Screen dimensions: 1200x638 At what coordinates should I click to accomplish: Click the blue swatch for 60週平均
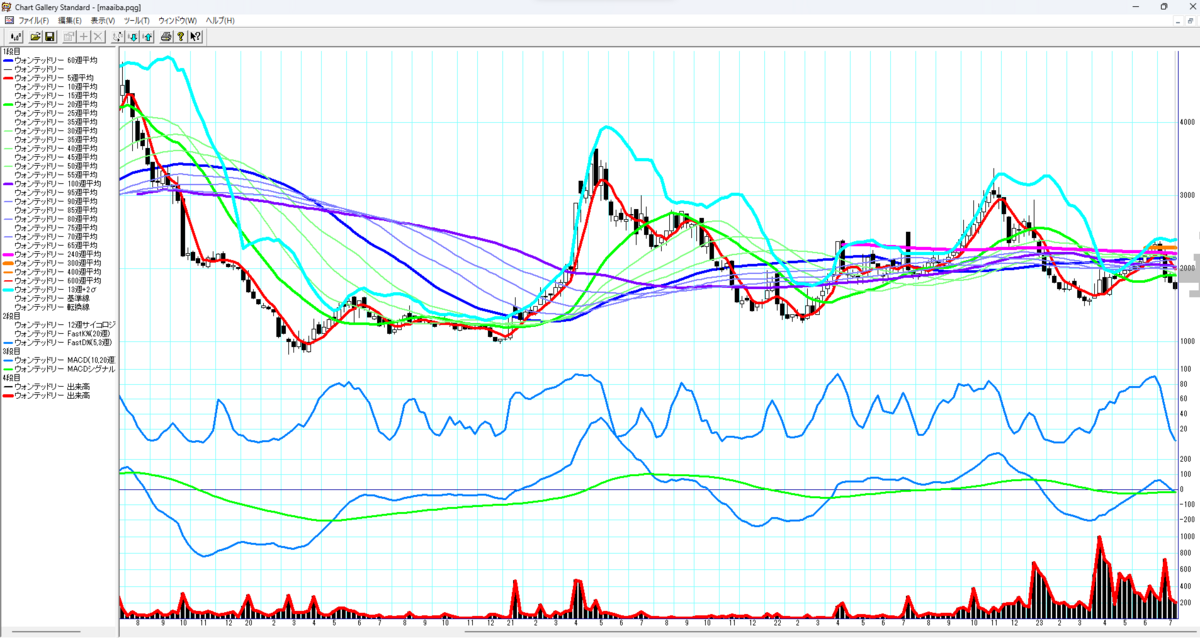tap(8, 60)
